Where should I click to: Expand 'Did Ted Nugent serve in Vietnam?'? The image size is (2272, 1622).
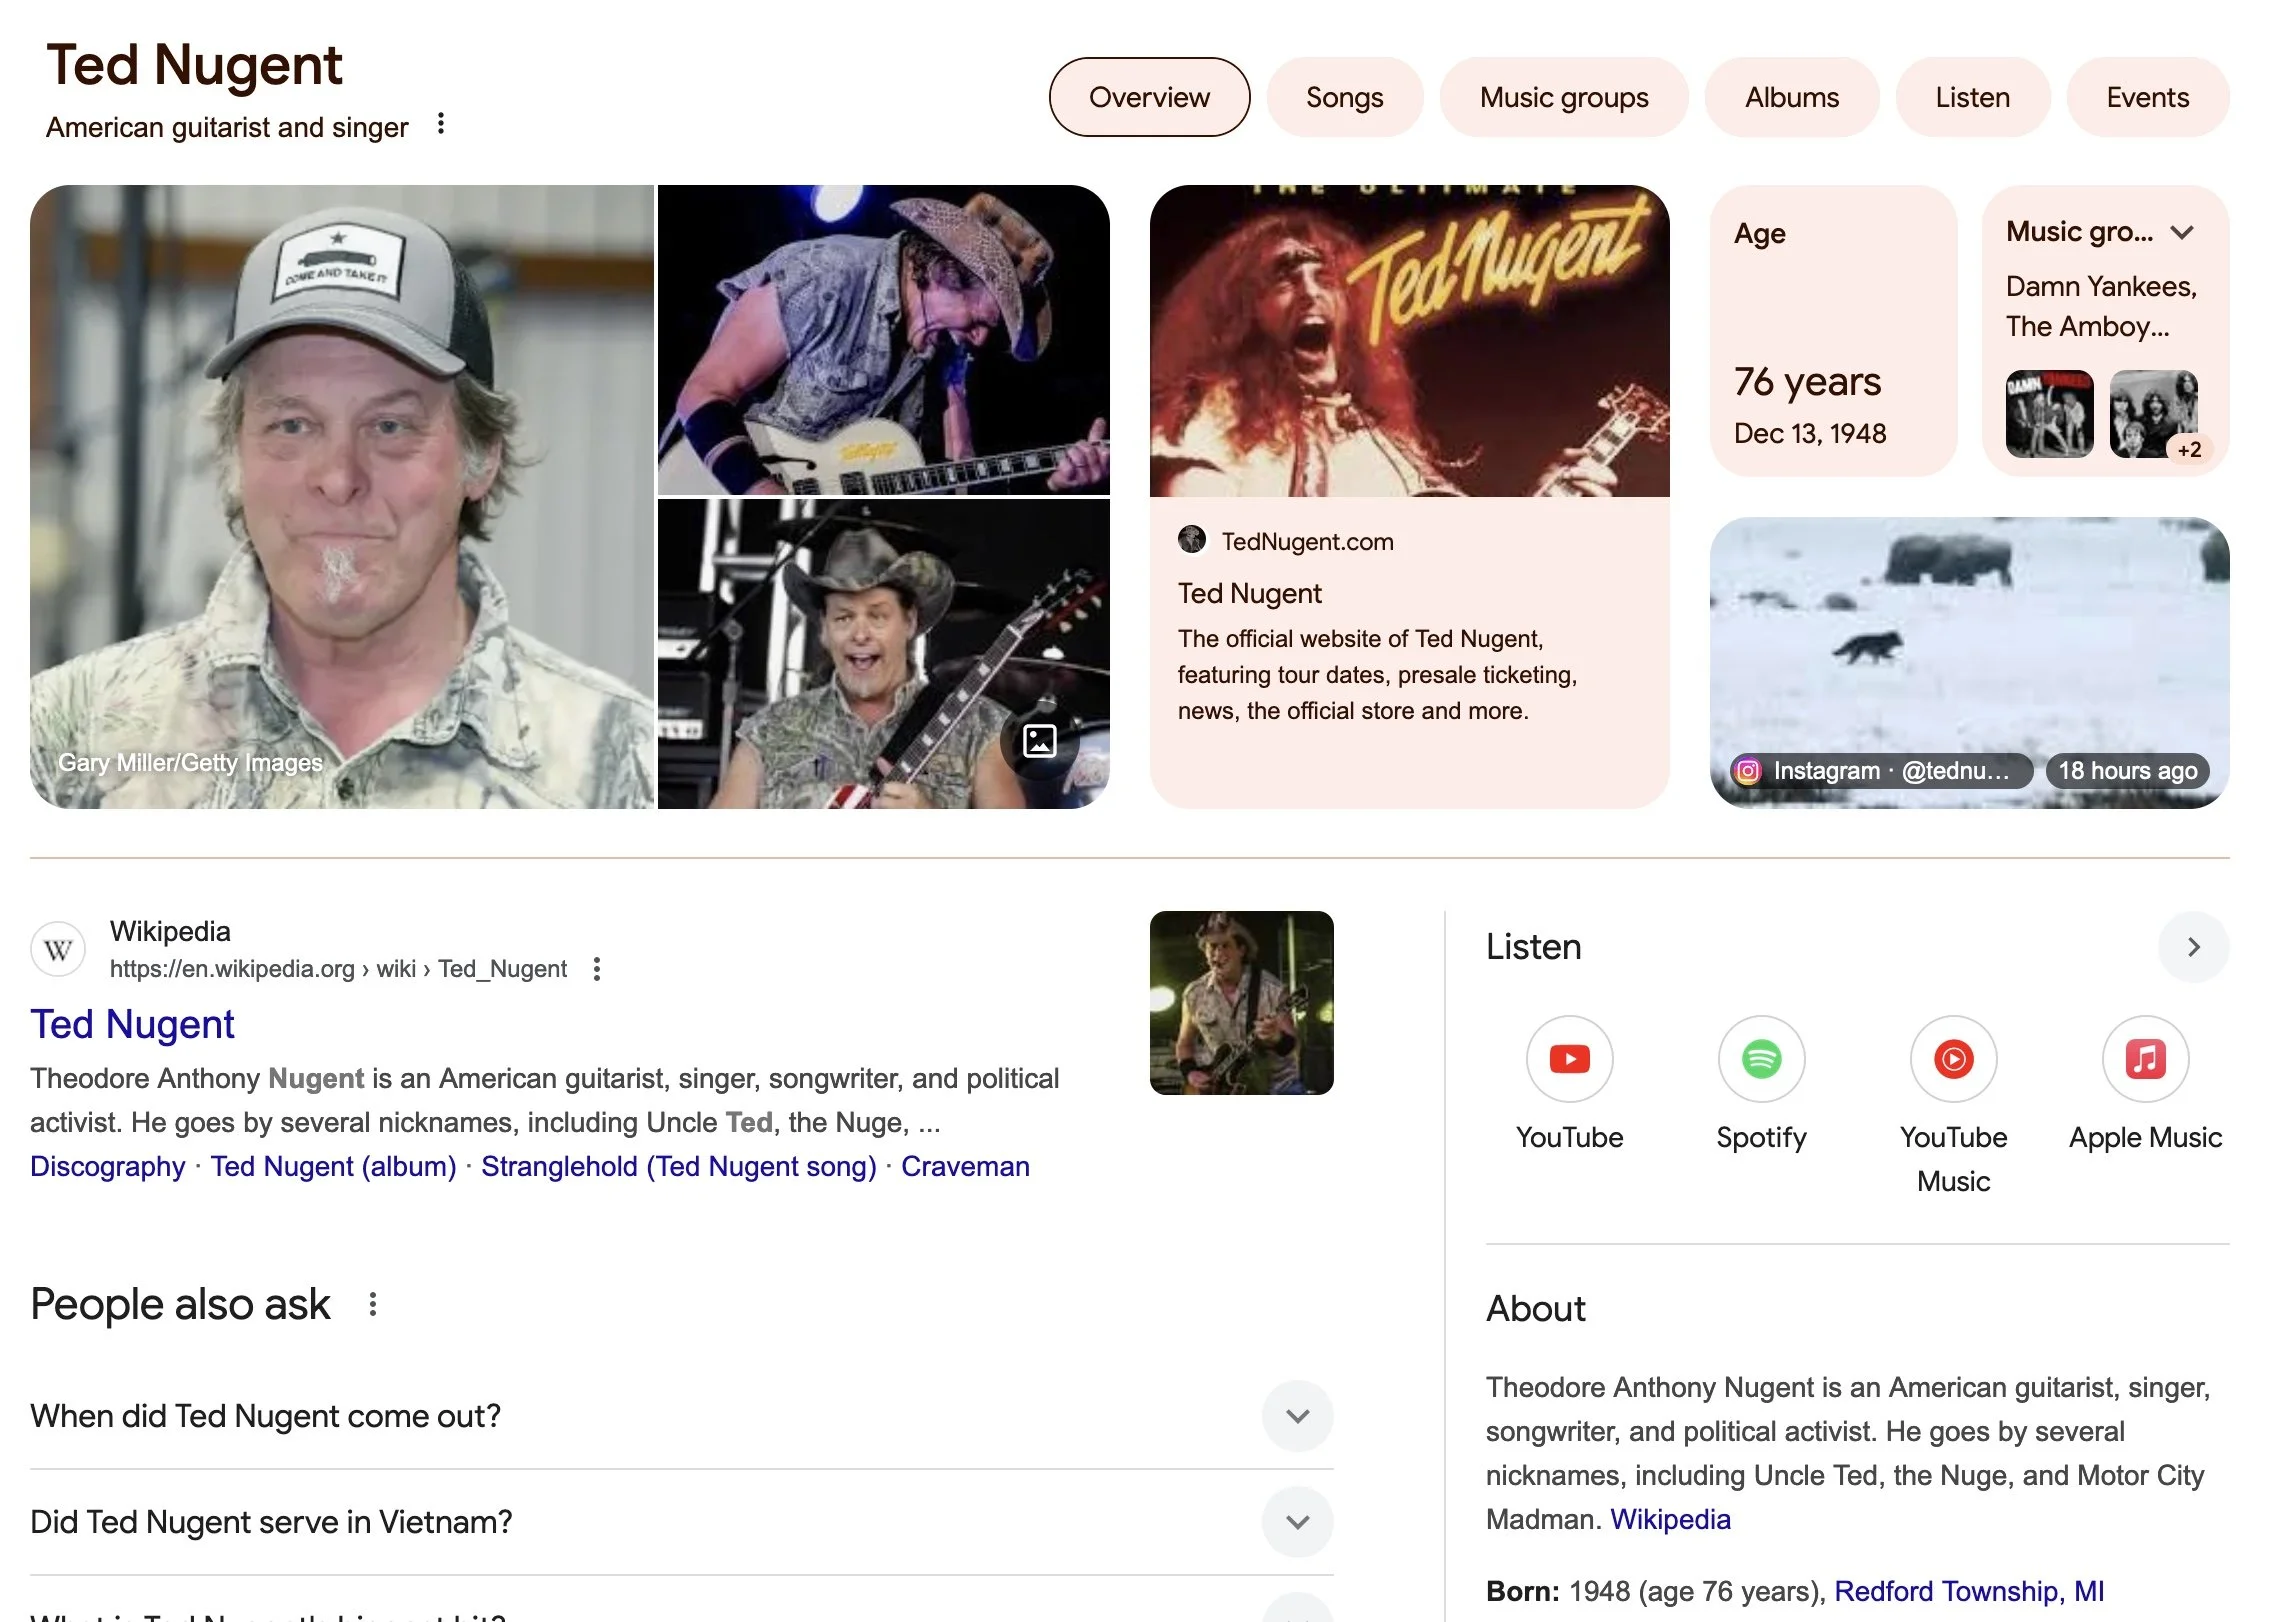pos(1297,1522)
